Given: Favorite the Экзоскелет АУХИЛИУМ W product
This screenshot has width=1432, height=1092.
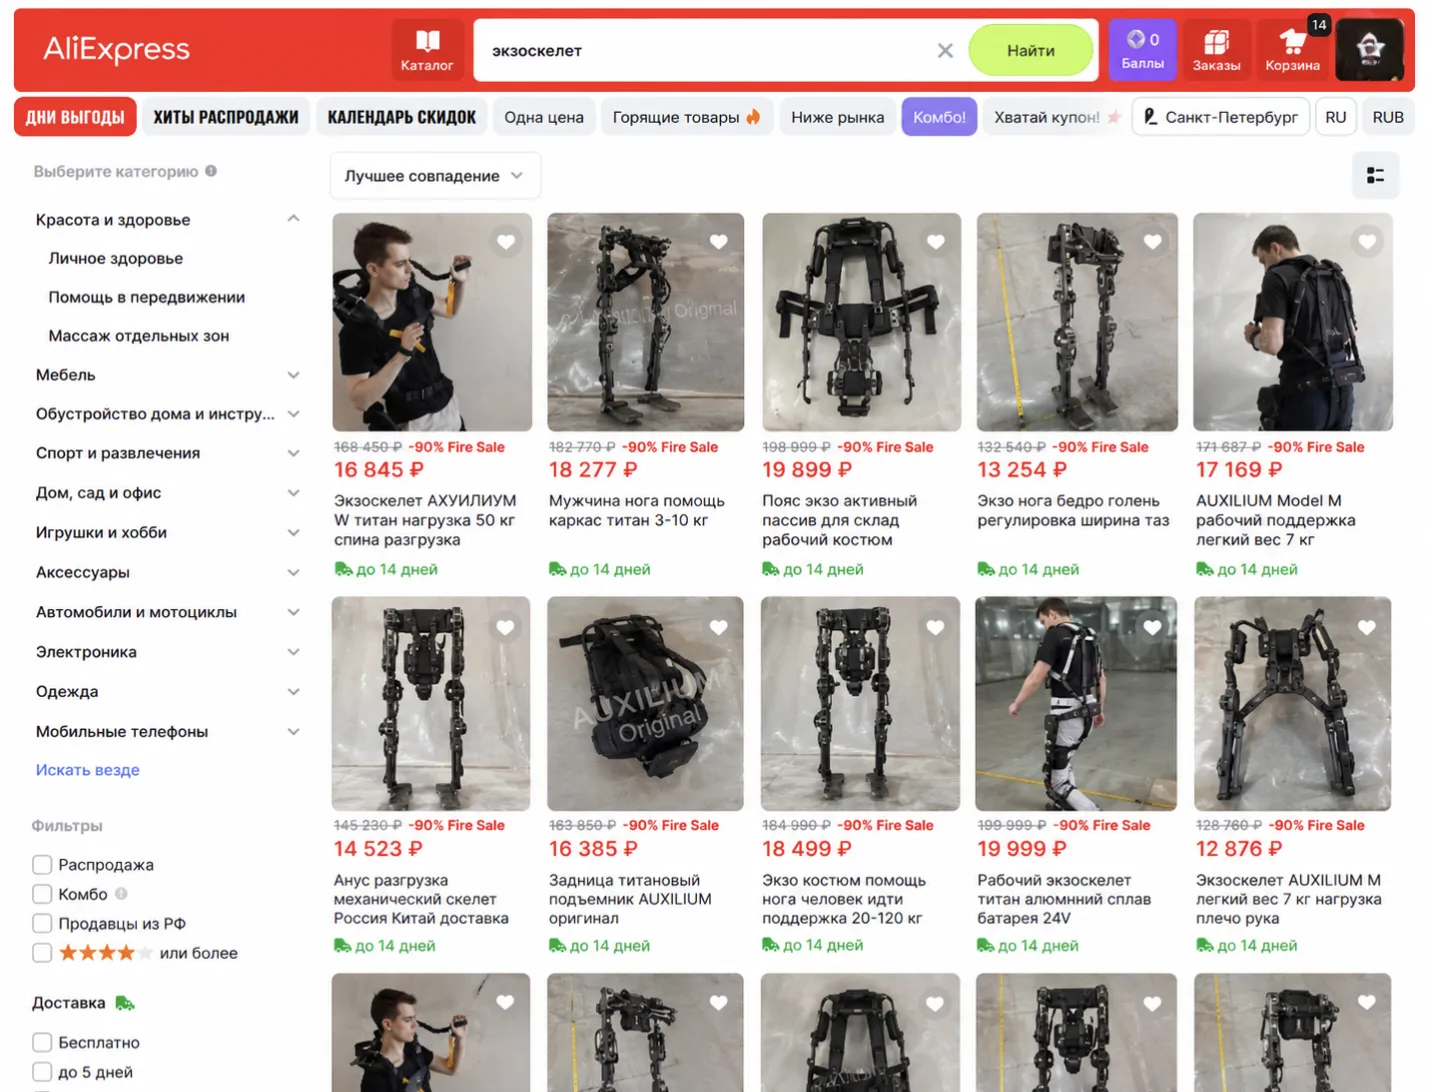Looking at the screenshot, I should (x=506, y=242).
